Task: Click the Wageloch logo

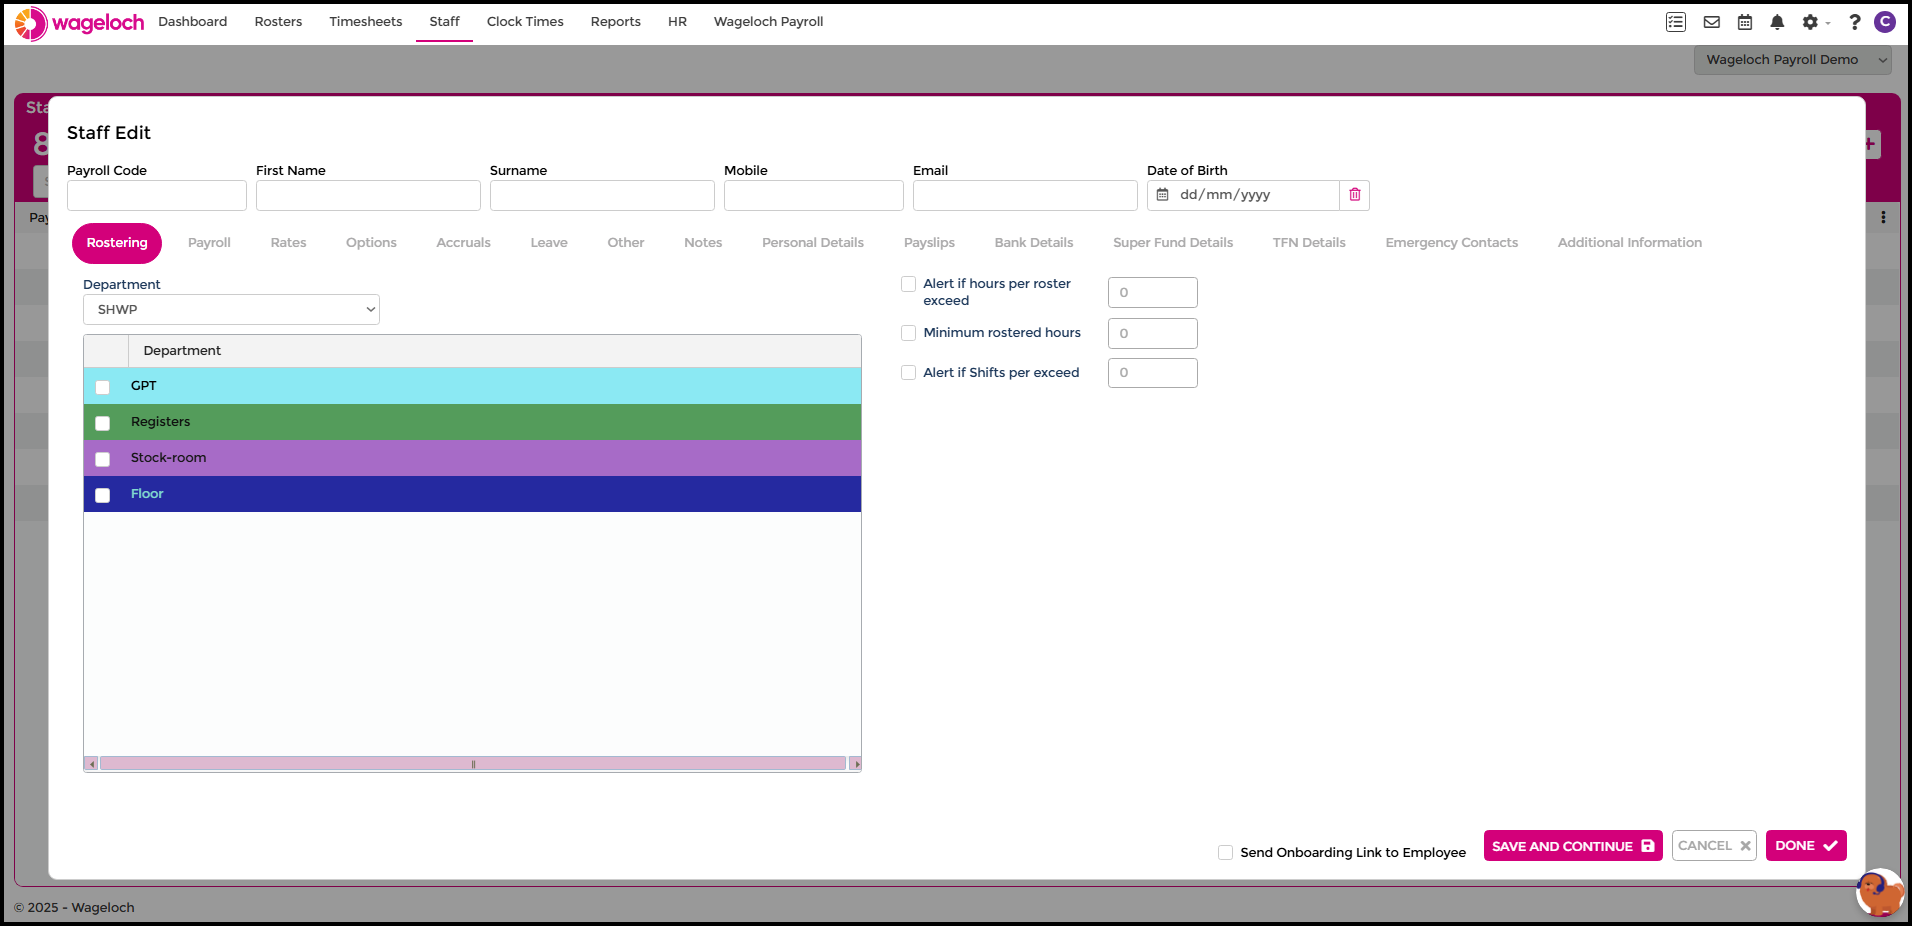Action: point(80,23)
